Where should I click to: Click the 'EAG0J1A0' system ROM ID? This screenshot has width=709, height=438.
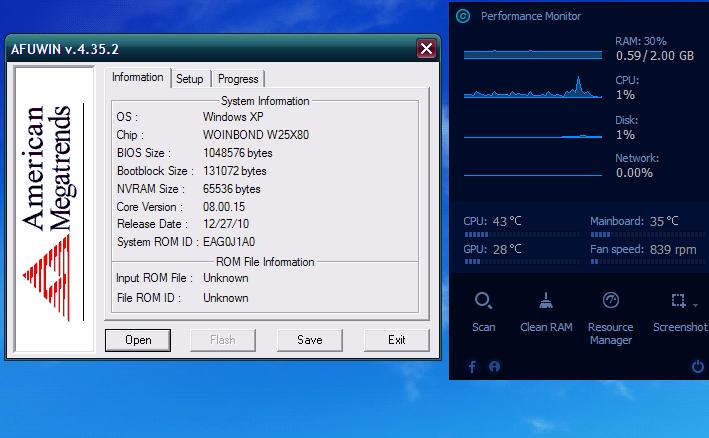tap(229, 242)
